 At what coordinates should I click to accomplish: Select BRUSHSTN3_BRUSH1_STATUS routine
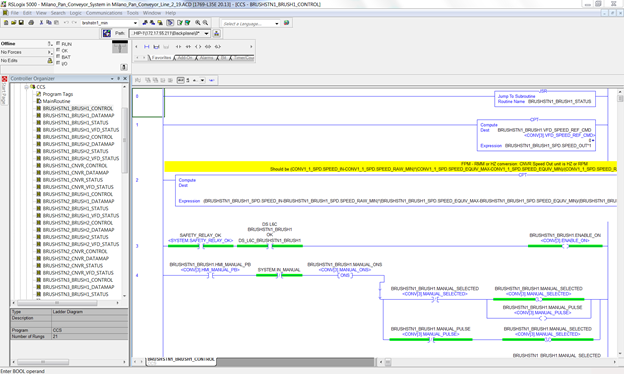[75, 295]
